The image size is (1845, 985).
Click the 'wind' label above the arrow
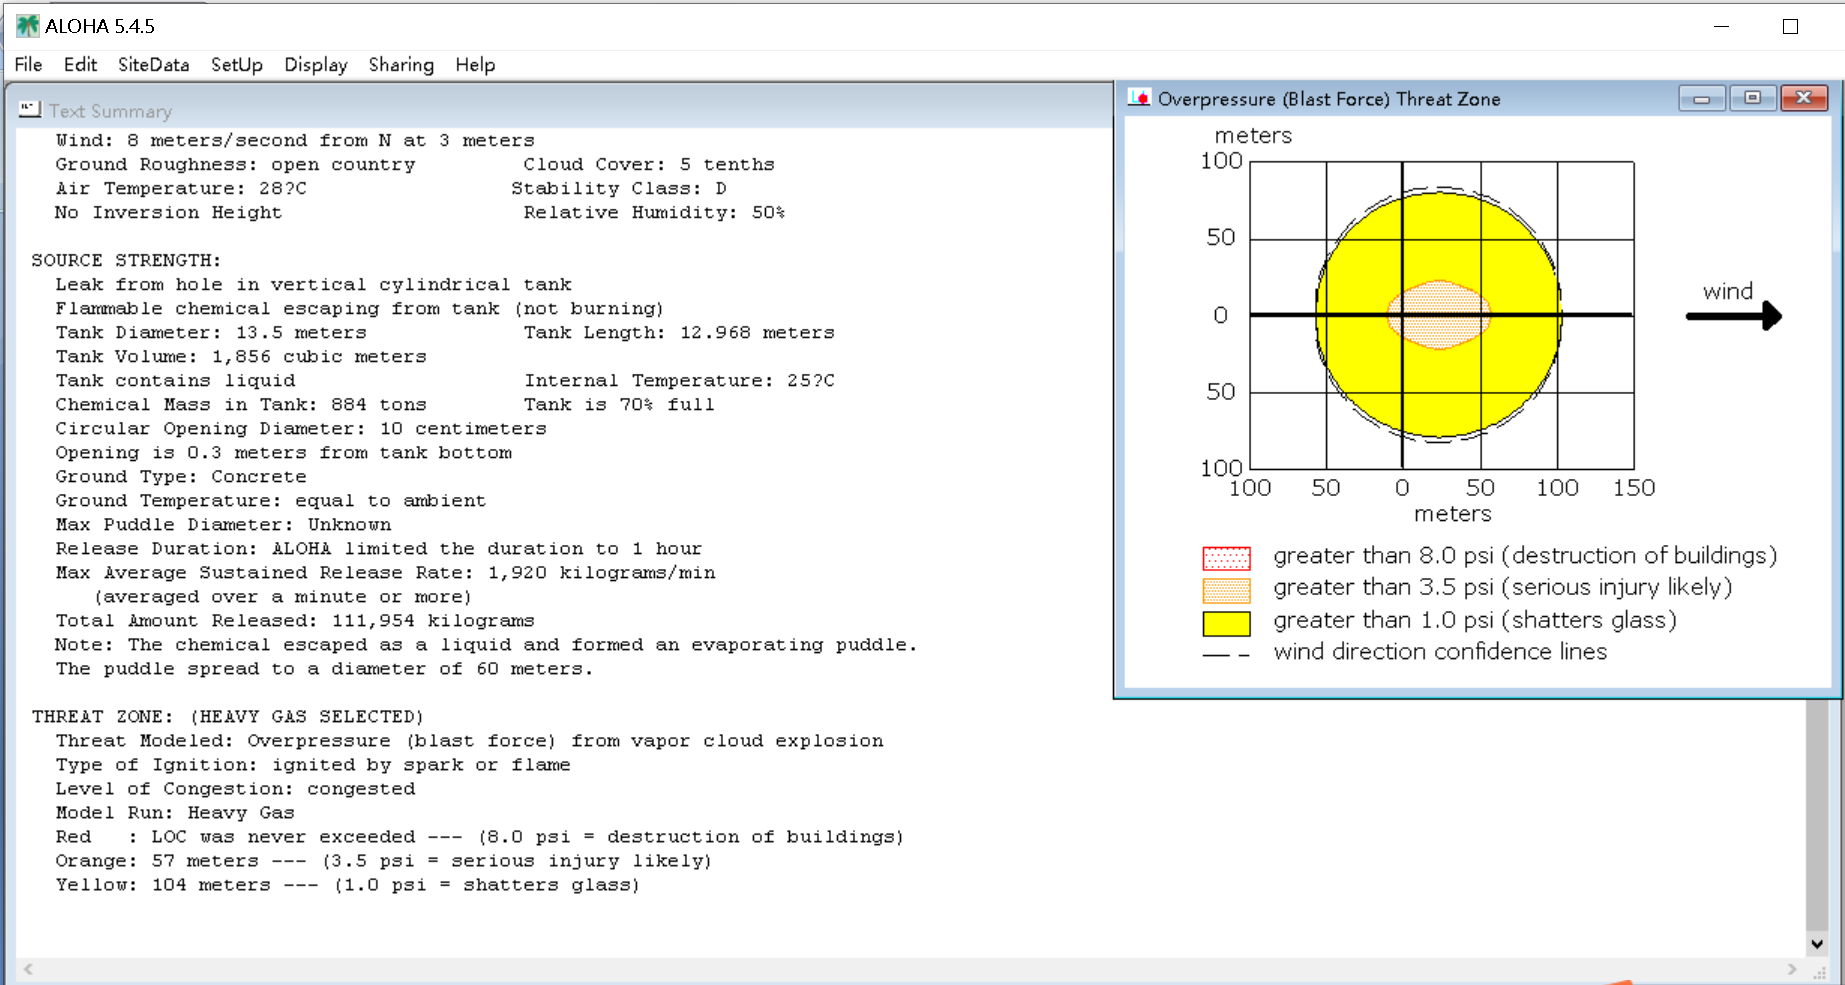[1728, 291]
